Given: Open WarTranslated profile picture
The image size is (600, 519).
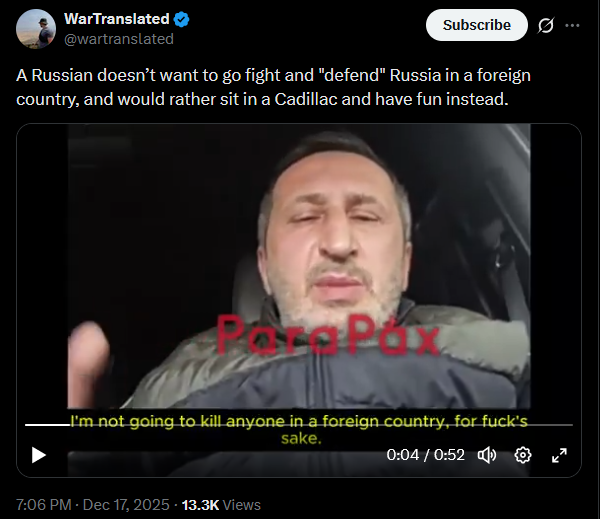Looking at the screenshot, I should 36,29.
